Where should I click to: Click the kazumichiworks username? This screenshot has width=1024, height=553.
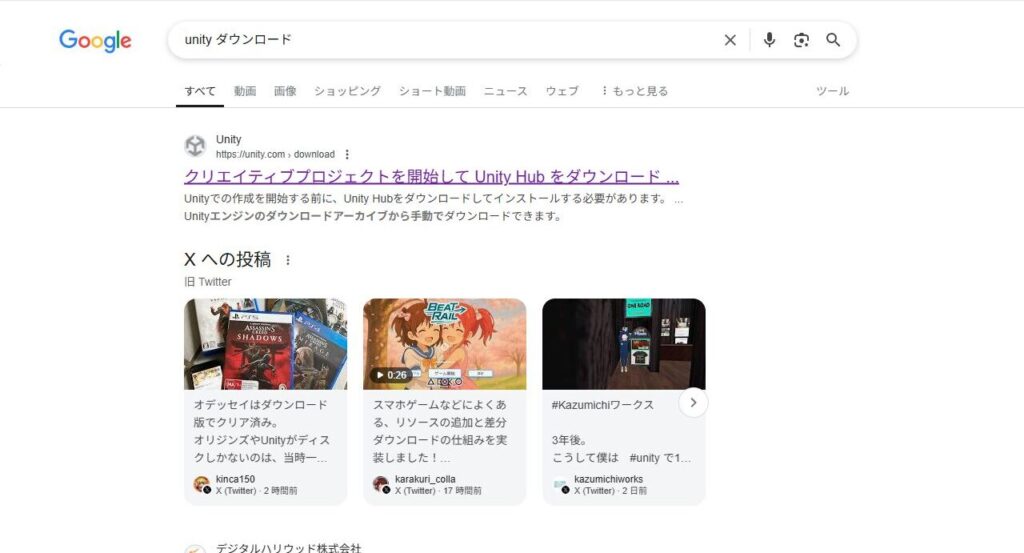(x=609, y=479)
